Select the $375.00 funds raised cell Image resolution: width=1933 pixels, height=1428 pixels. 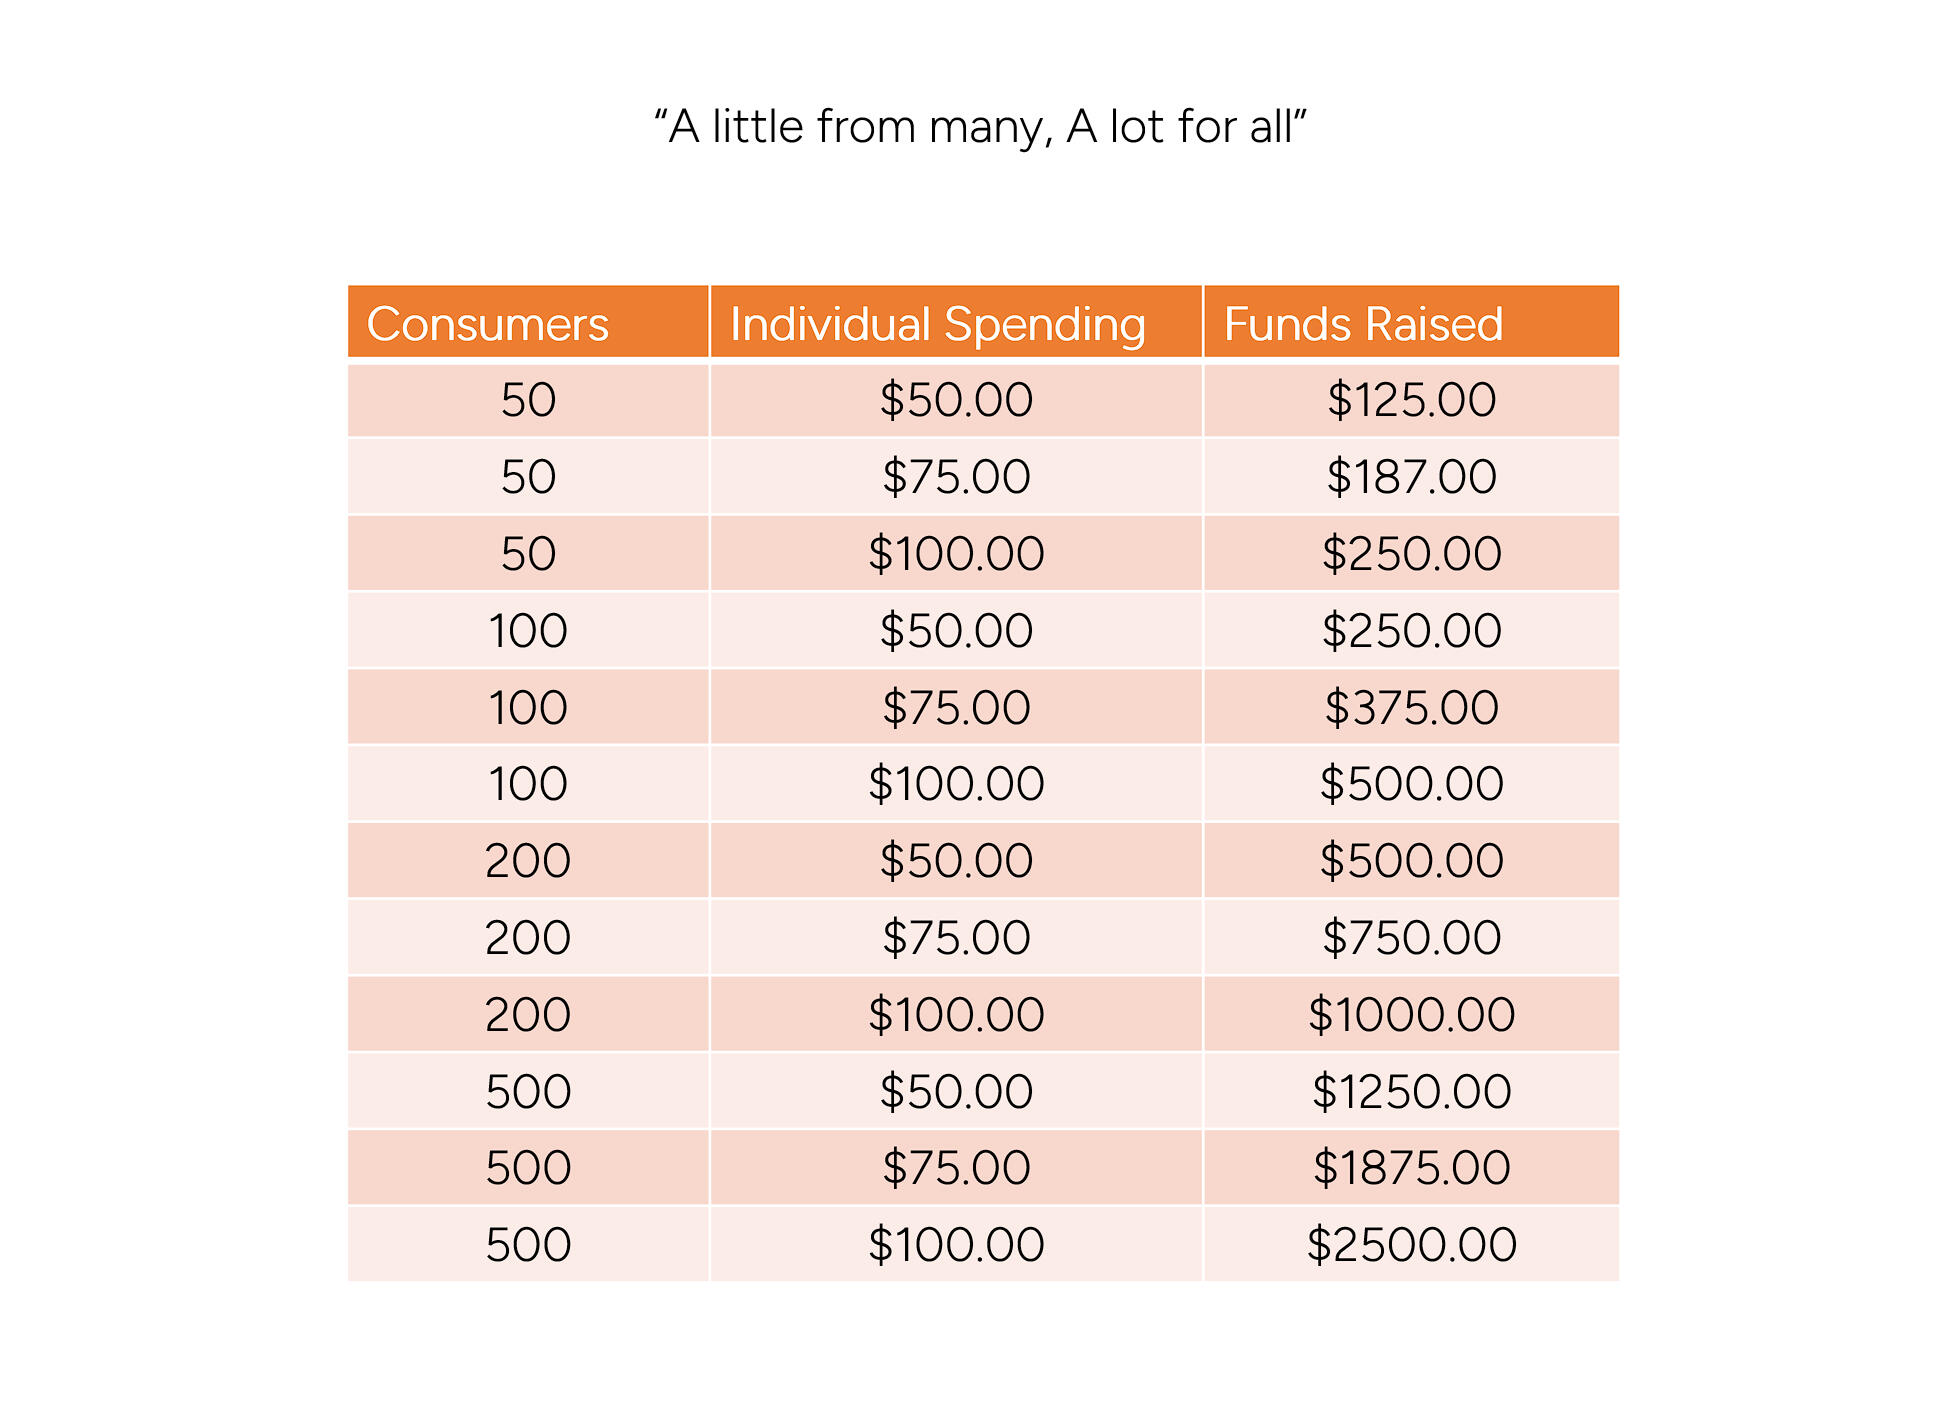click(x=1411, y=708)
